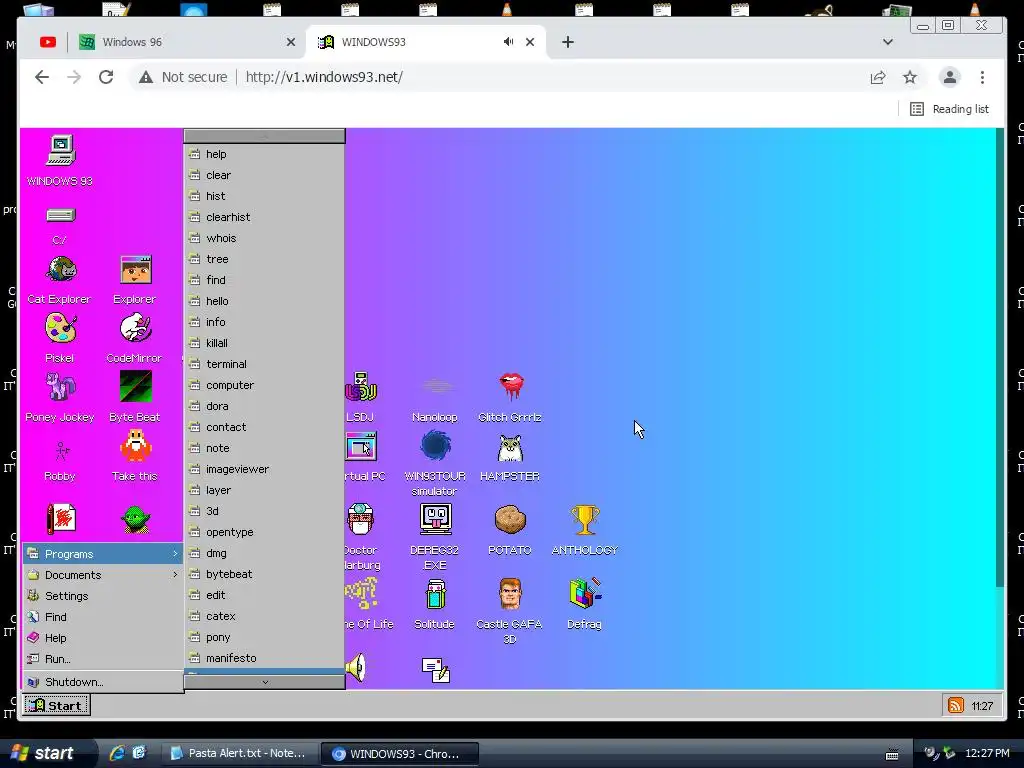Viewport: 1024px width, 768px height.
Task: Open Chrome profile avatar
Action: [950, 77]
